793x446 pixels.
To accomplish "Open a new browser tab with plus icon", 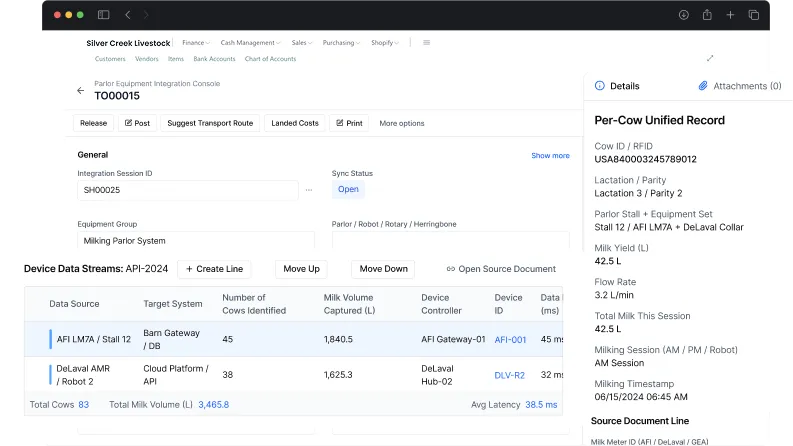I will pyautogui.click(x=730, y=15).
